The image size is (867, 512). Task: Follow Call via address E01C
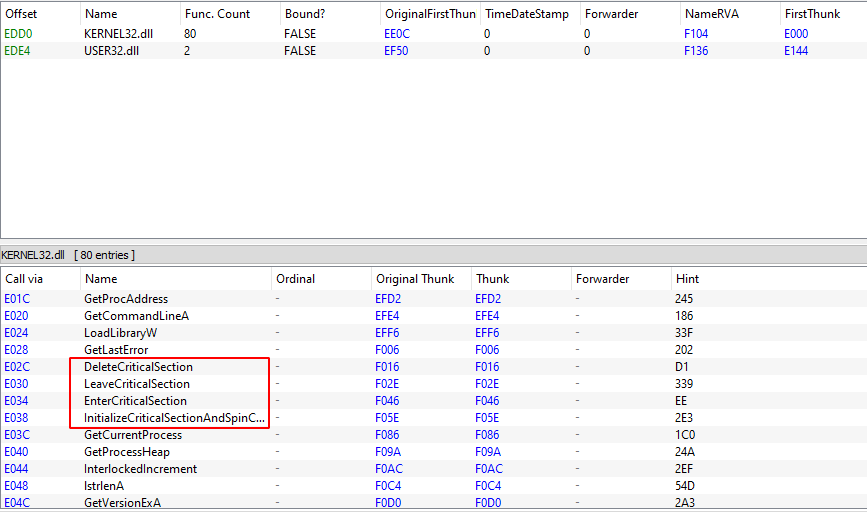[17, 299]
